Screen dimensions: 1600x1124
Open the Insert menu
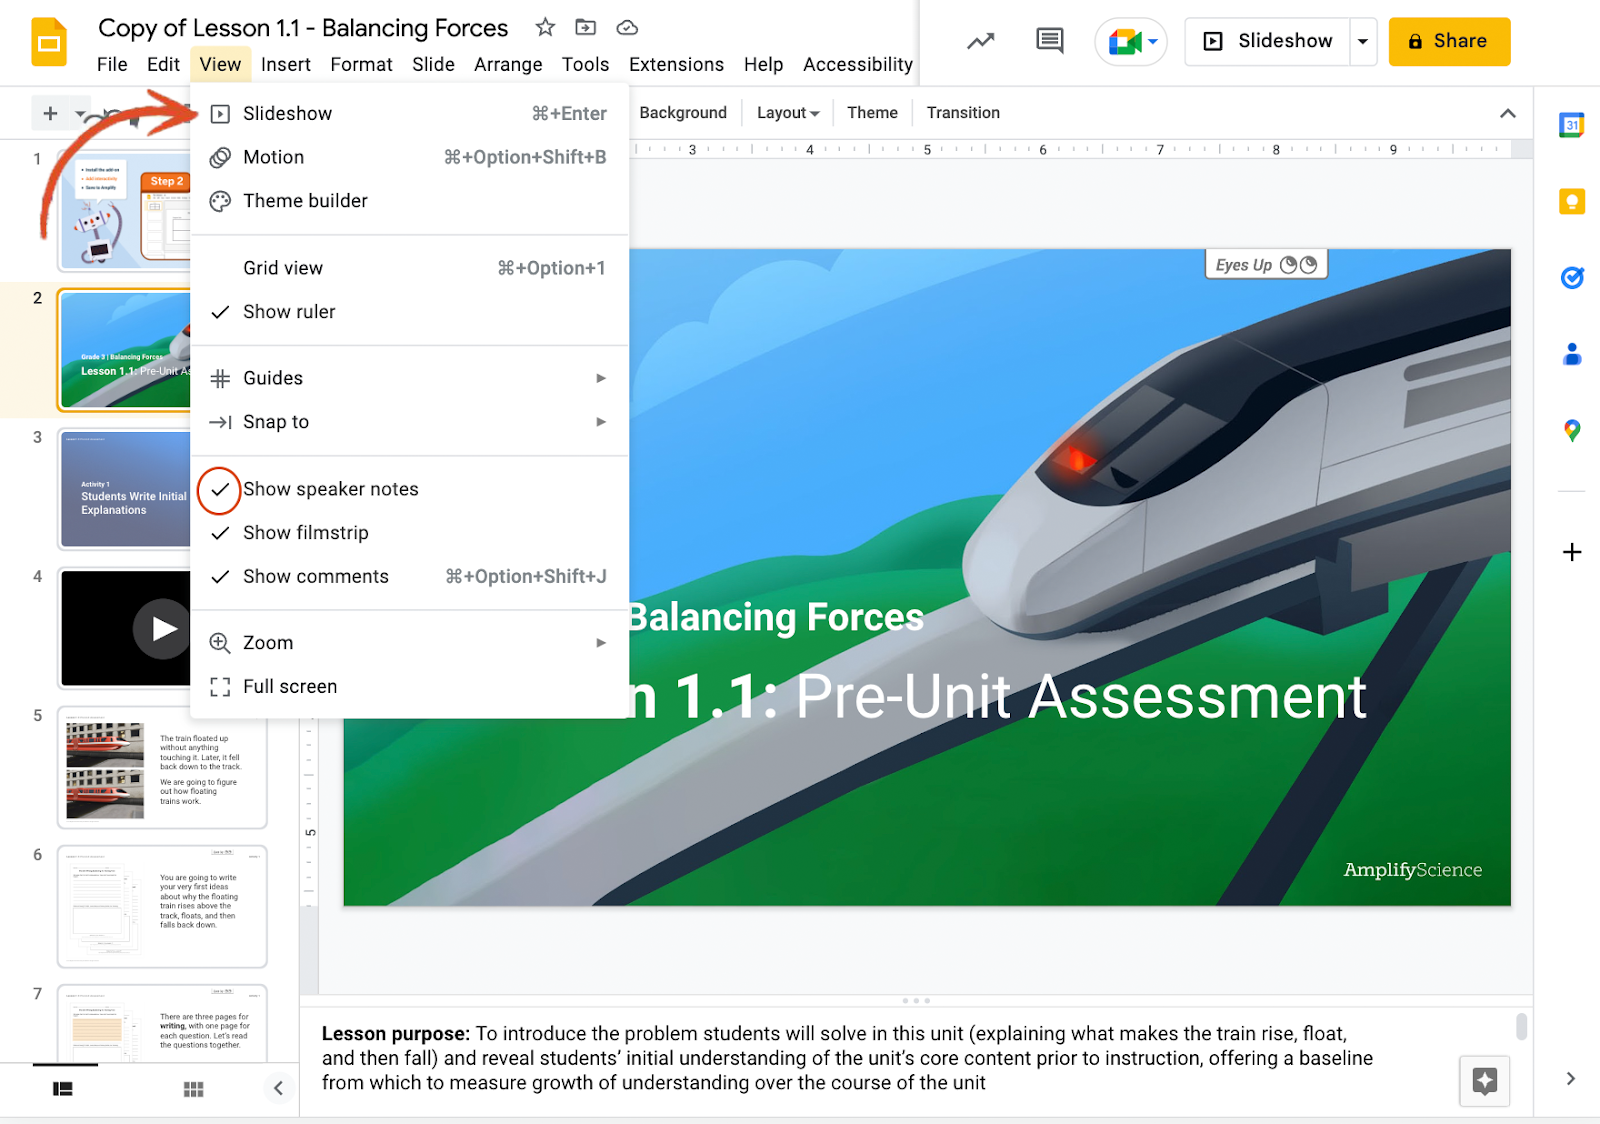(x=285, y=65)
